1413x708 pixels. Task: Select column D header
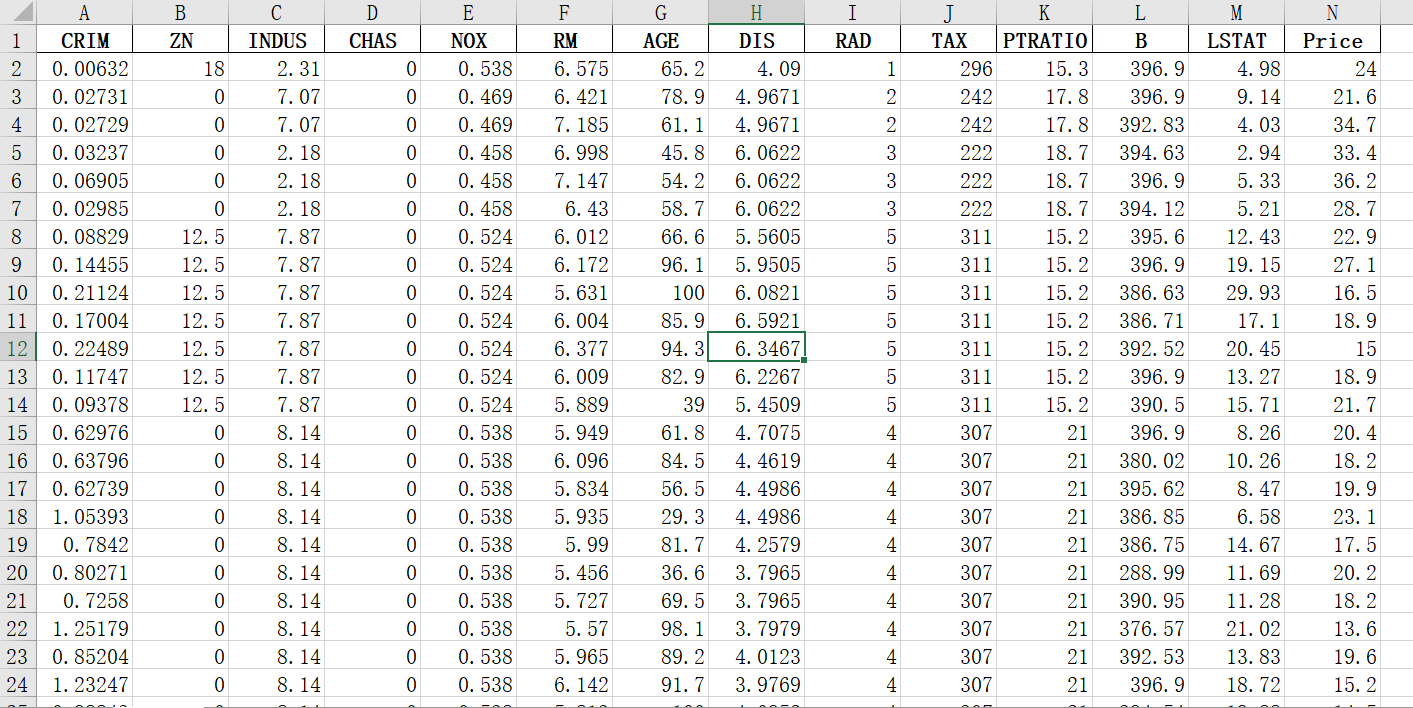click(372, 13)
